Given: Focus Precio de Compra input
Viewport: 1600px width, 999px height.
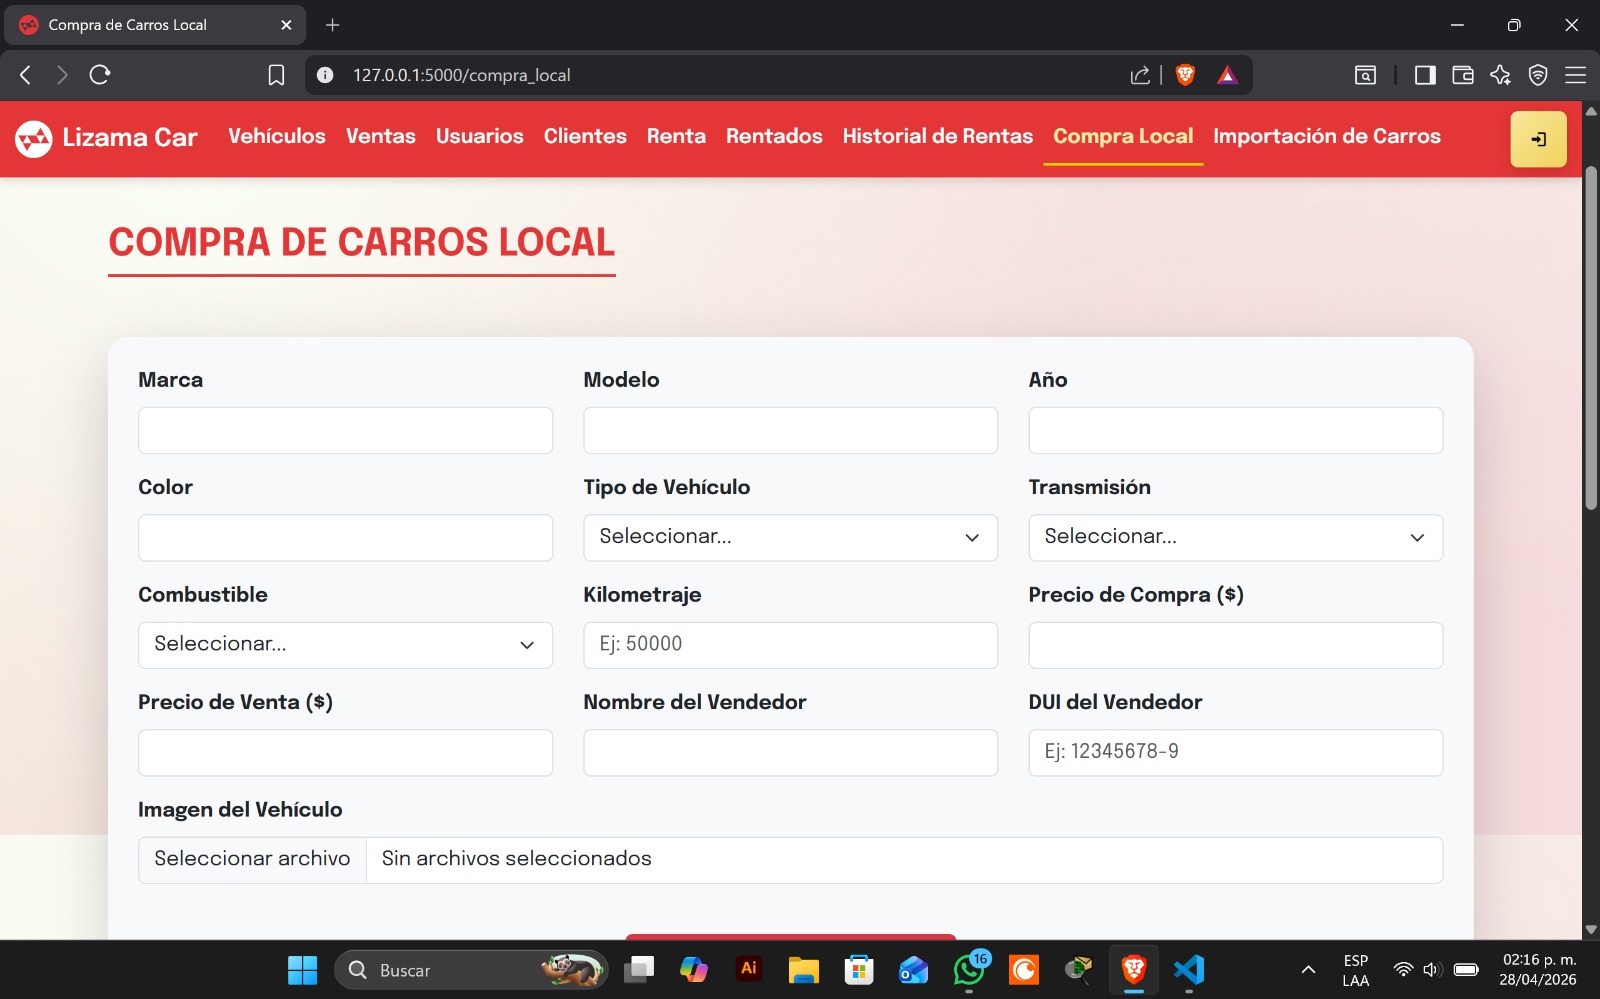Looking at the screenshot, I should 1235,645.
